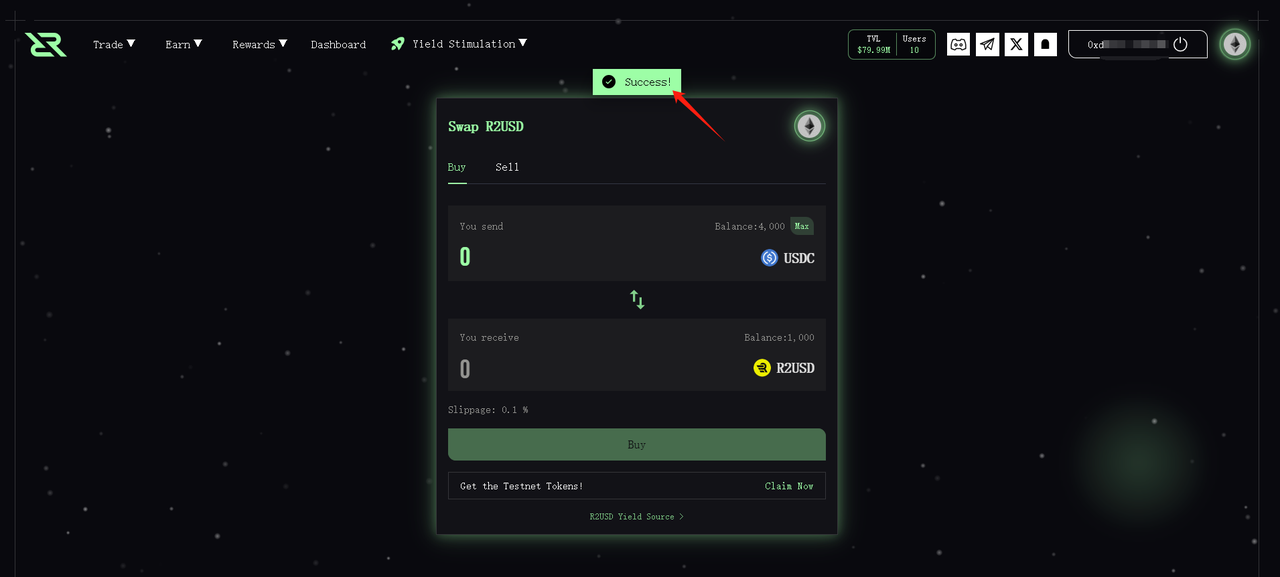
Task: Click the power disconnect icon
Action: (1180, 44)
